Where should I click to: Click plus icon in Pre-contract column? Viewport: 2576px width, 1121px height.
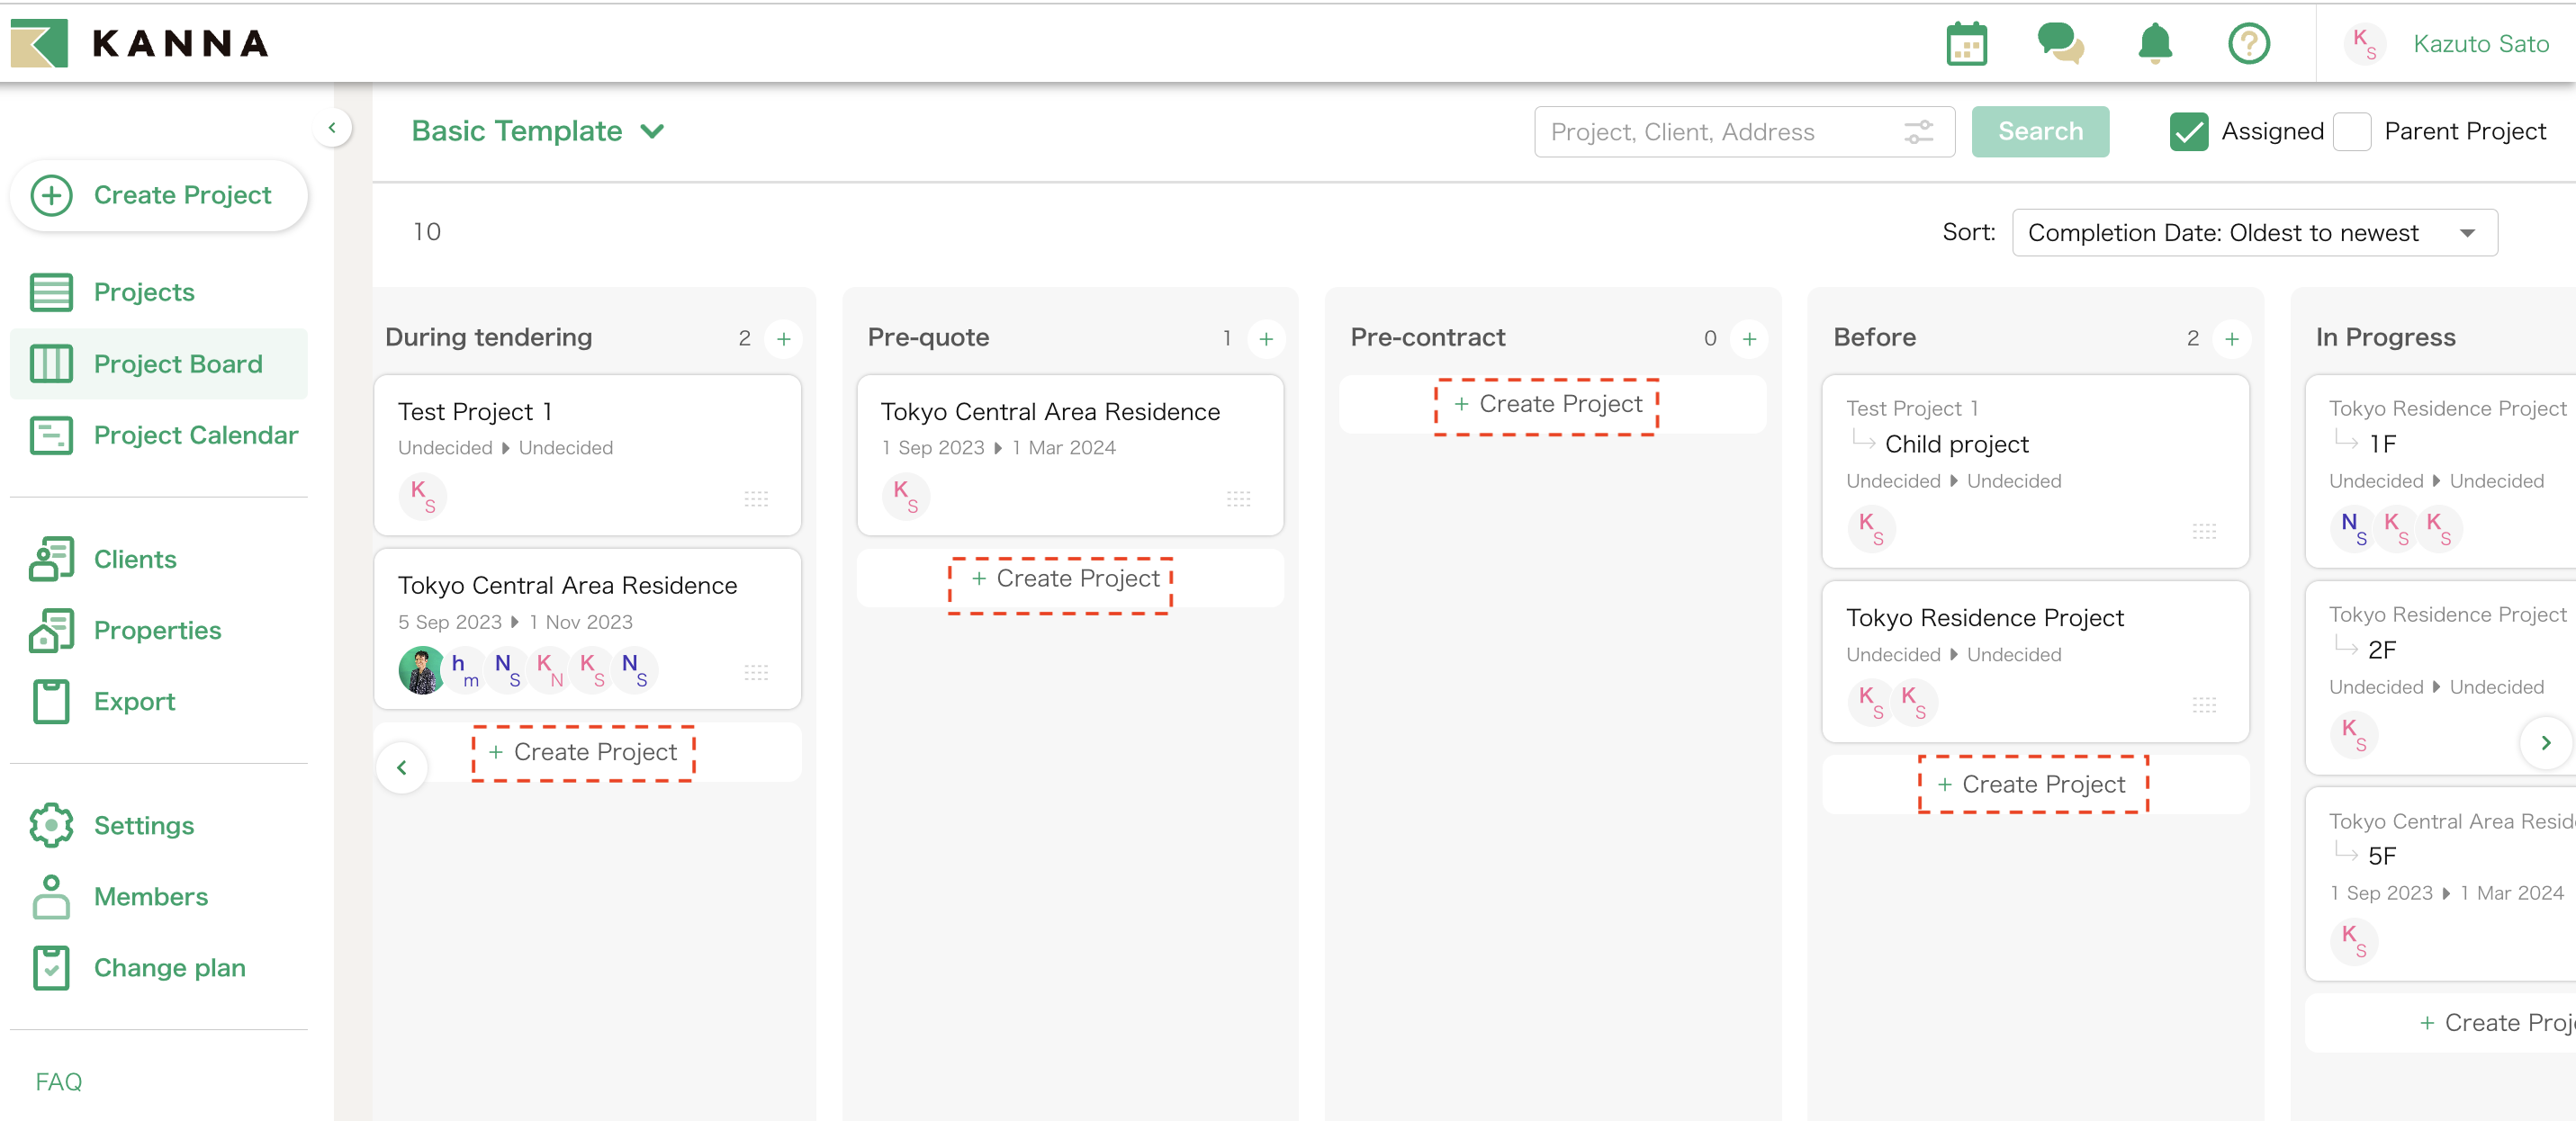1748,339
